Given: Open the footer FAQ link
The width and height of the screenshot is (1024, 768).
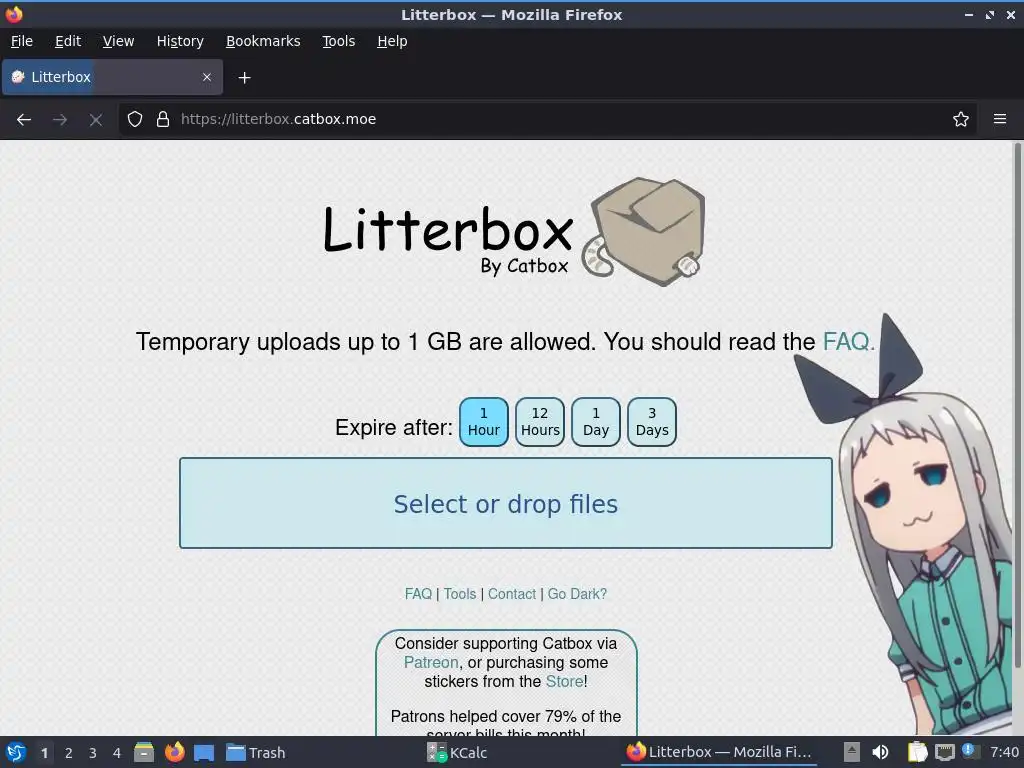Looking at the screenshot, I should [418, 594].
